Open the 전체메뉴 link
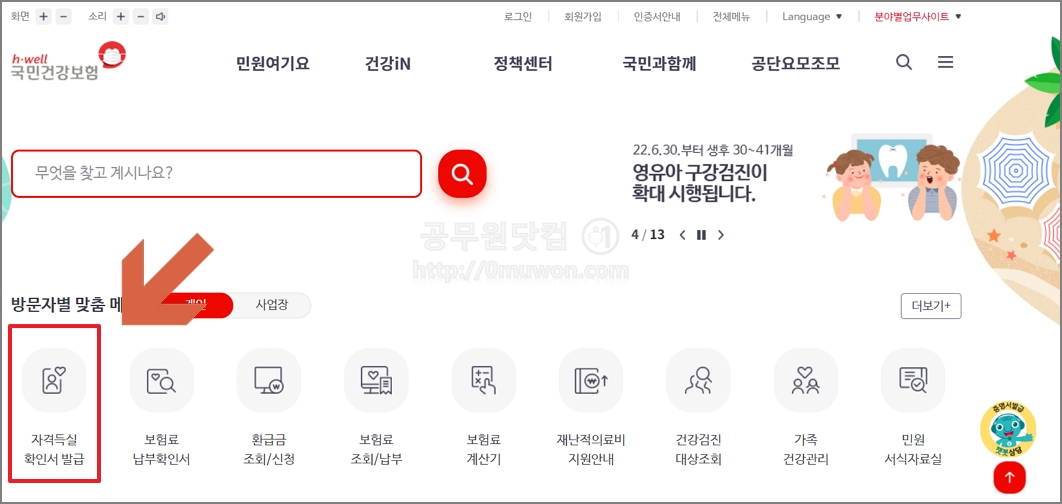Image resolution: width=1062 pixels, height=504 pixels. click(731, 17)
